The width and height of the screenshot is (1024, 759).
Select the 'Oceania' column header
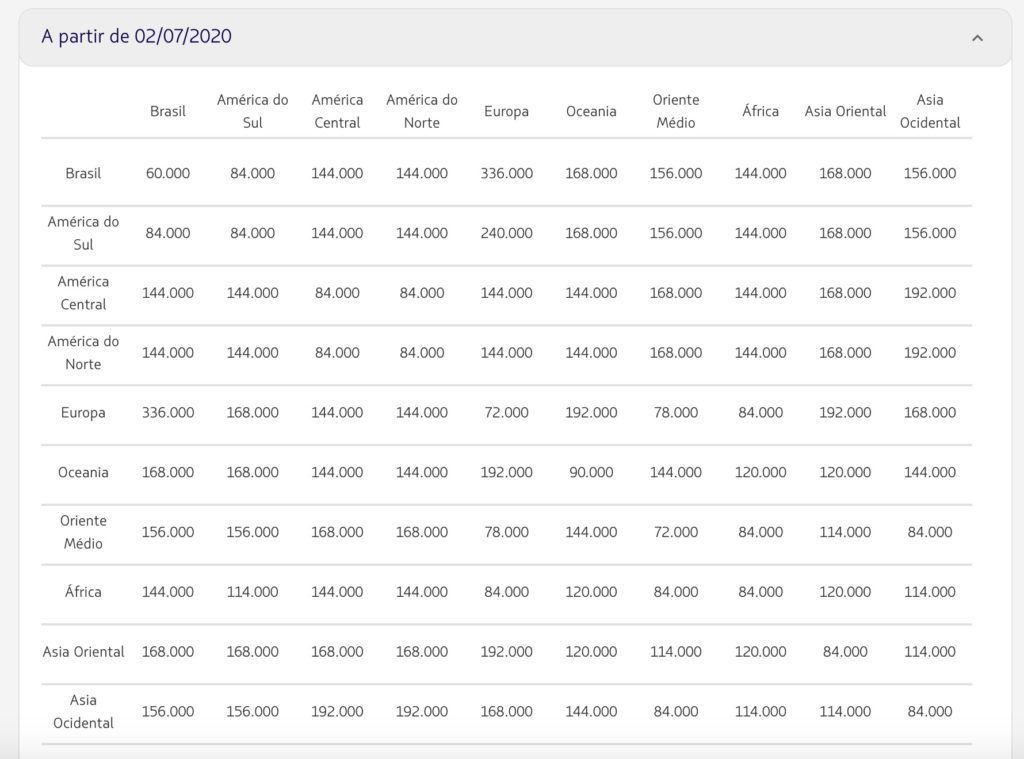point(591,111)
